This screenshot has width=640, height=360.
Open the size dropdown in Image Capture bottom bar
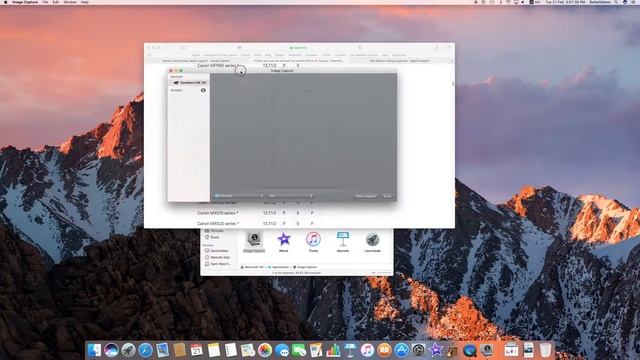coord(291,196)
